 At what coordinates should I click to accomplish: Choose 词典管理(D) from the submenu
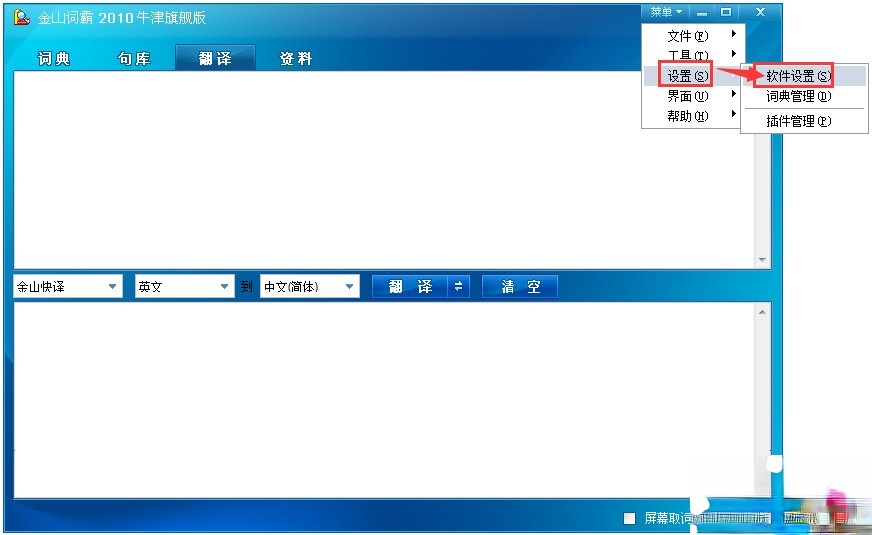804,96
